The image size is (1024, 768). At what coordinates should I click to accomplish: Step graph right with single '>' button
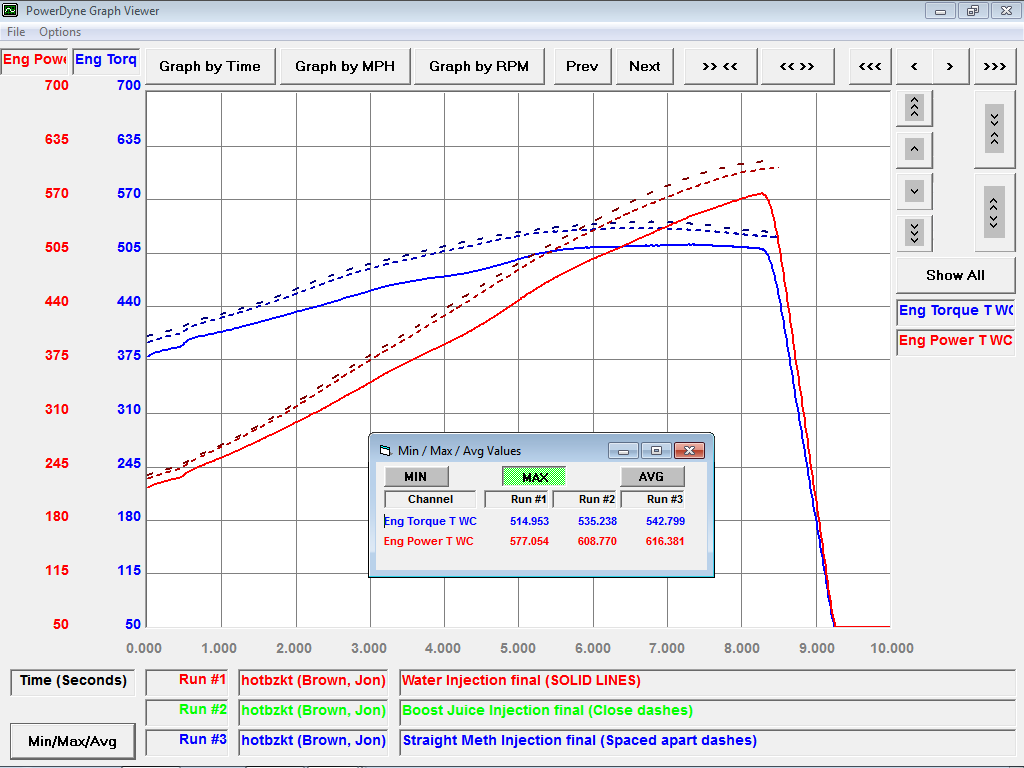click(x=950, y=66)
